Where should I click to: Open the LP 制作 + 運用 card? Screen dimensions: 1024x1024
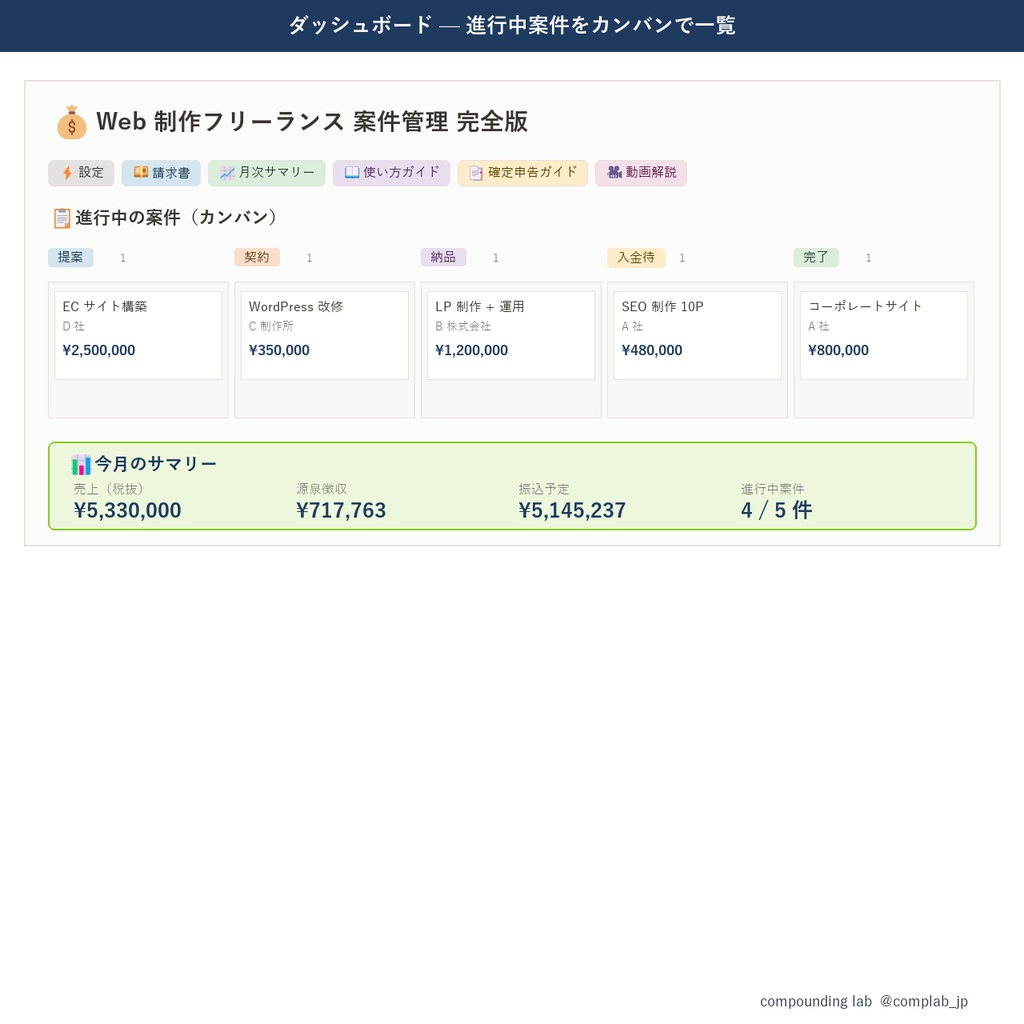tap(511, 335)
